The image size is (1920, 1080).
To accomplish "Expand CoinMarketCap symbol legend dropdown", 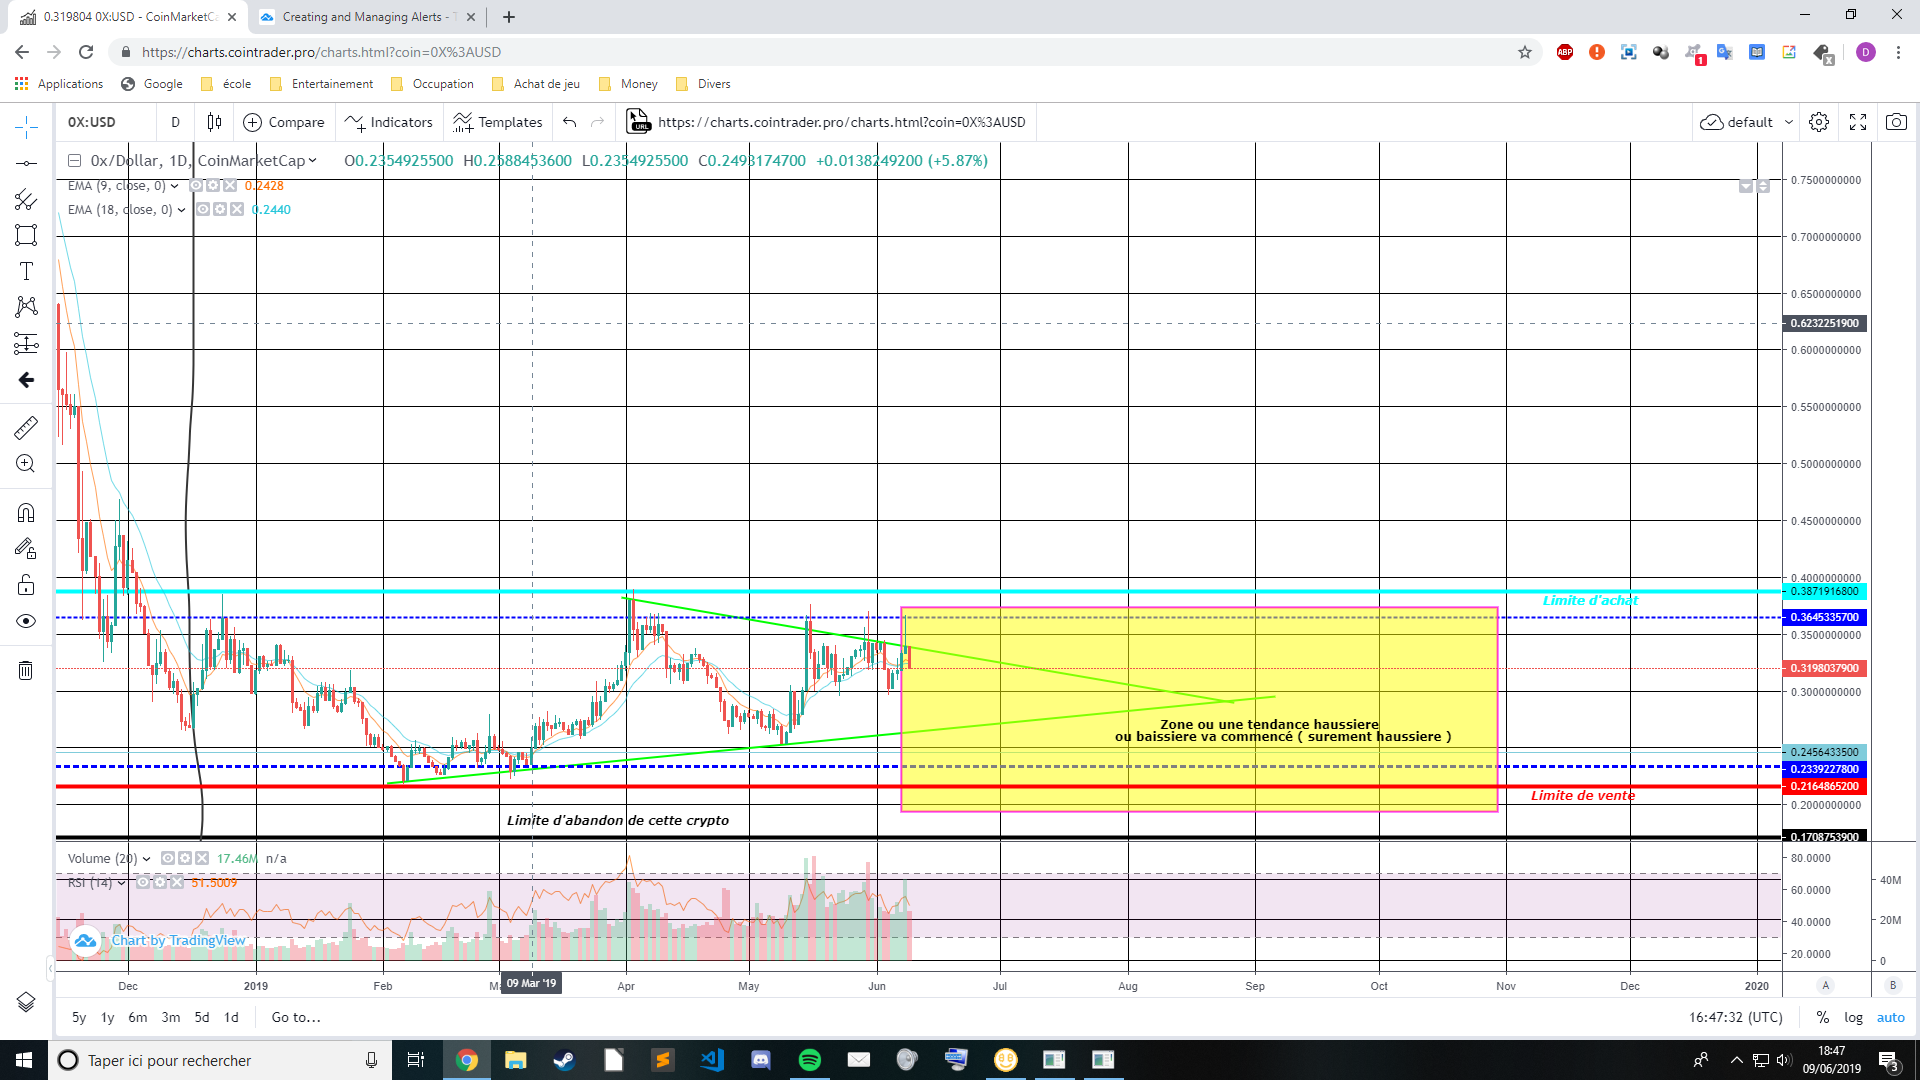I will click(313, 161).
